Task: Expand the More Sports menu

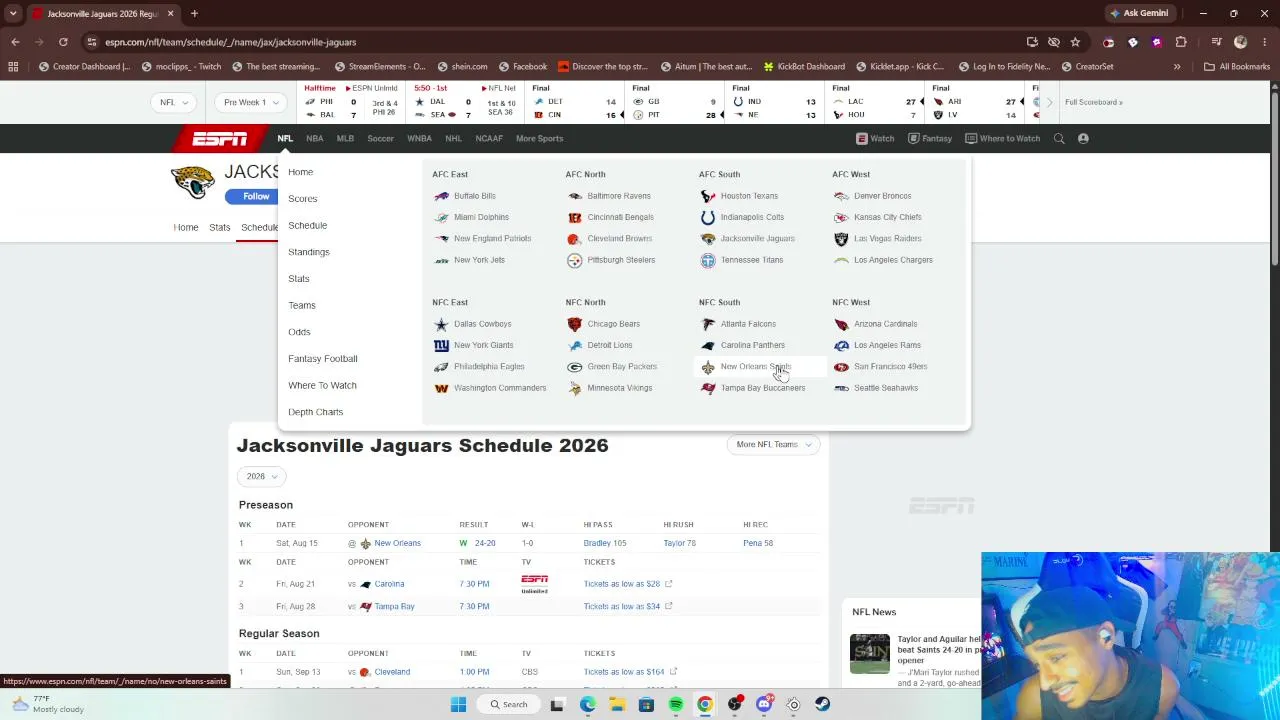Action: 539,139
